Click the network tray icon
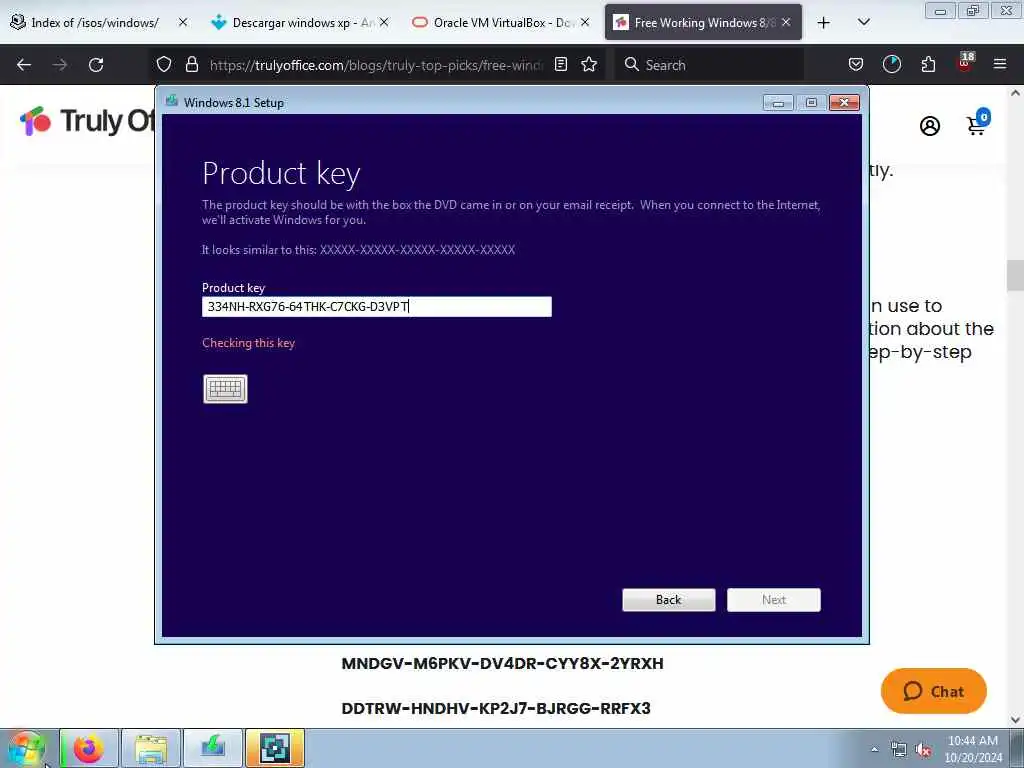1024x768 pixels. [899, 750]
